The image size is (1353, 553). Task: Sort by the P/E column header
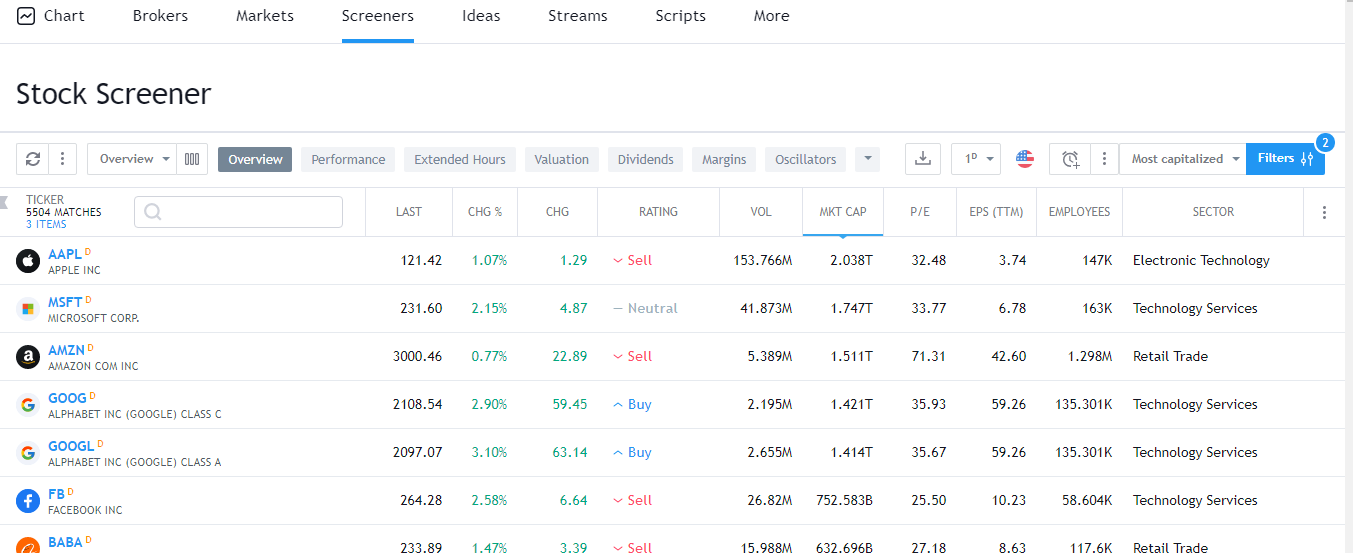click(920, 212)
